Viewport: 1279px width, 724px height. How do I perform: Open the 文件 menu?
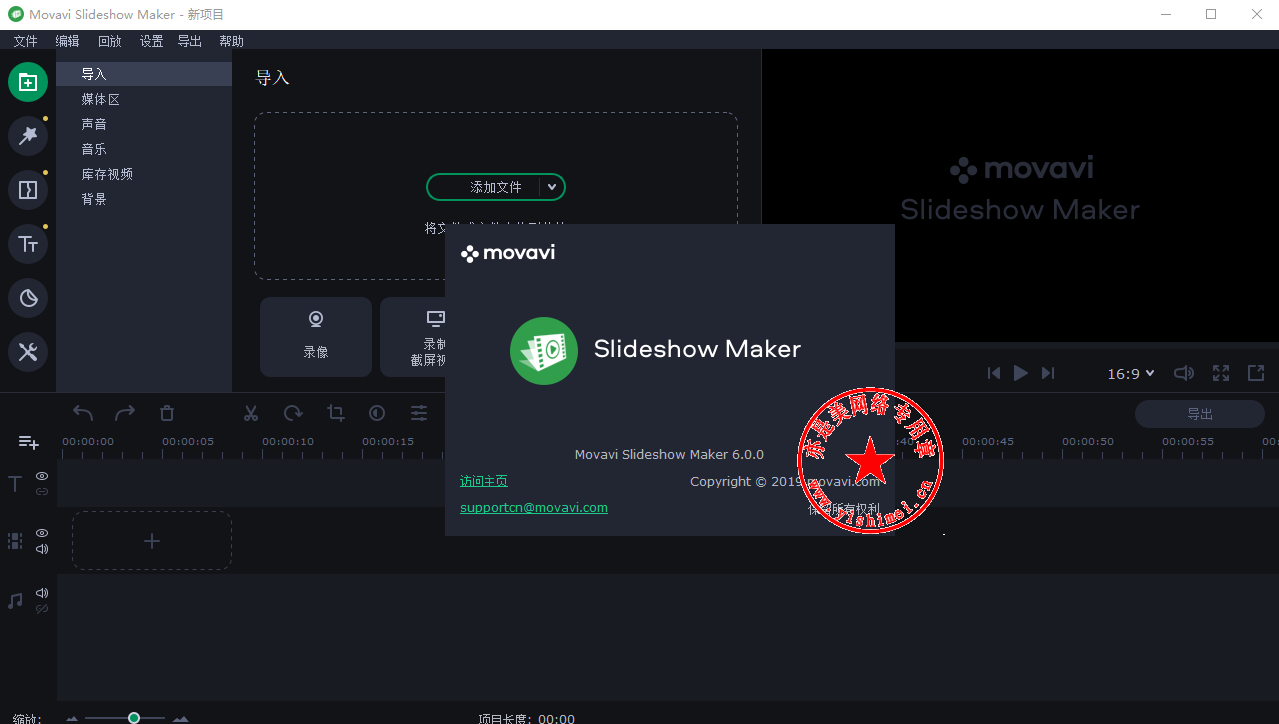pos(25,41)
